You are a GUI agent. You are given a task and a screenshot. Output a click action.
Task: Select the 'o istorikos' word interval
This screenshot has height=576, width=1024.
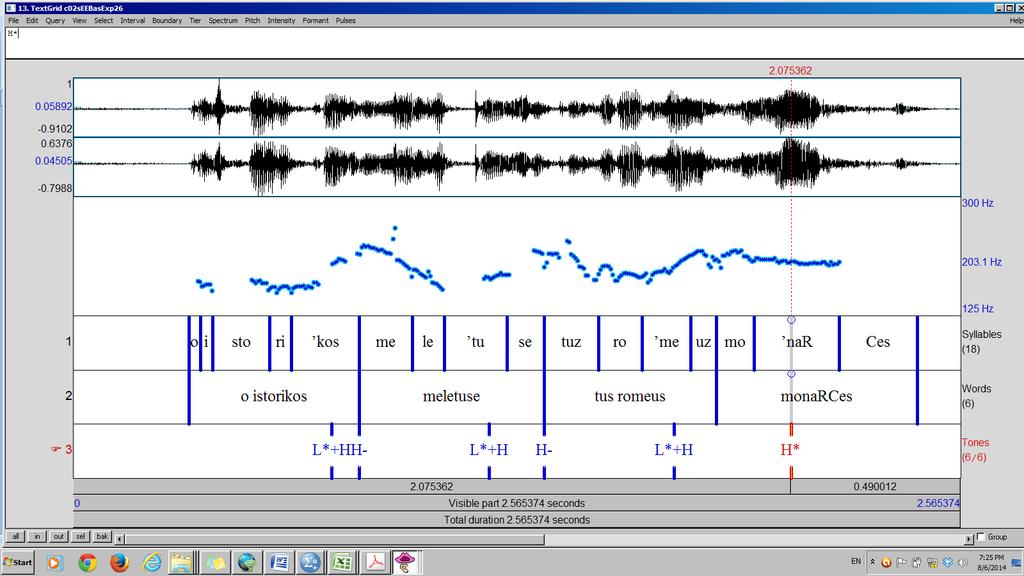click(274, 396)
